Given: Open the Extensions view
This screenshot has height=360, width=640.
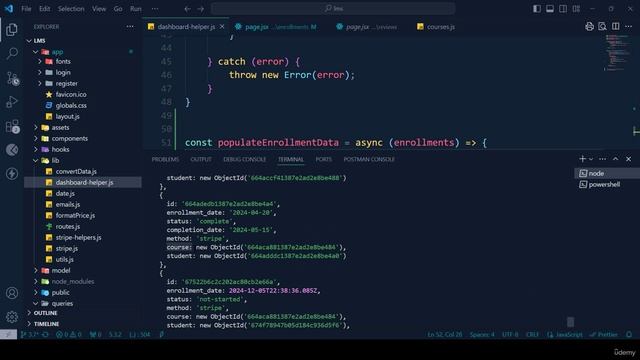Looking at the screenshot, I should (12, 126).
